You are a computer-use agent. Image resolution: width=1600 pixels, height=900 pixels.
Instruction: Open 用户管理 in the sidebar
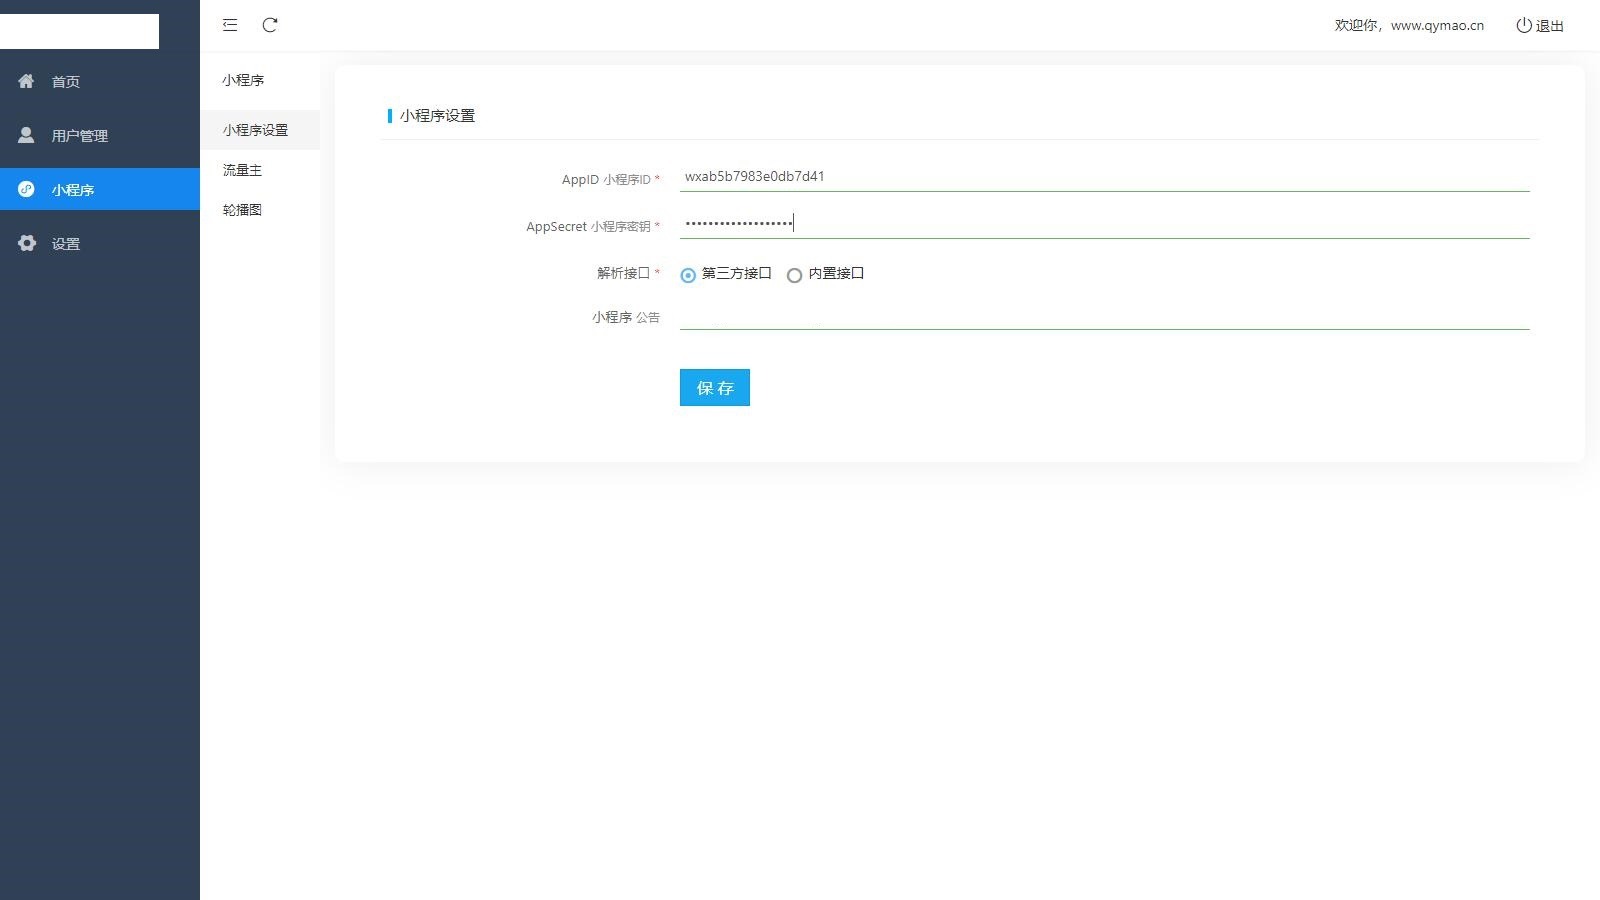(x=100, y=135)
